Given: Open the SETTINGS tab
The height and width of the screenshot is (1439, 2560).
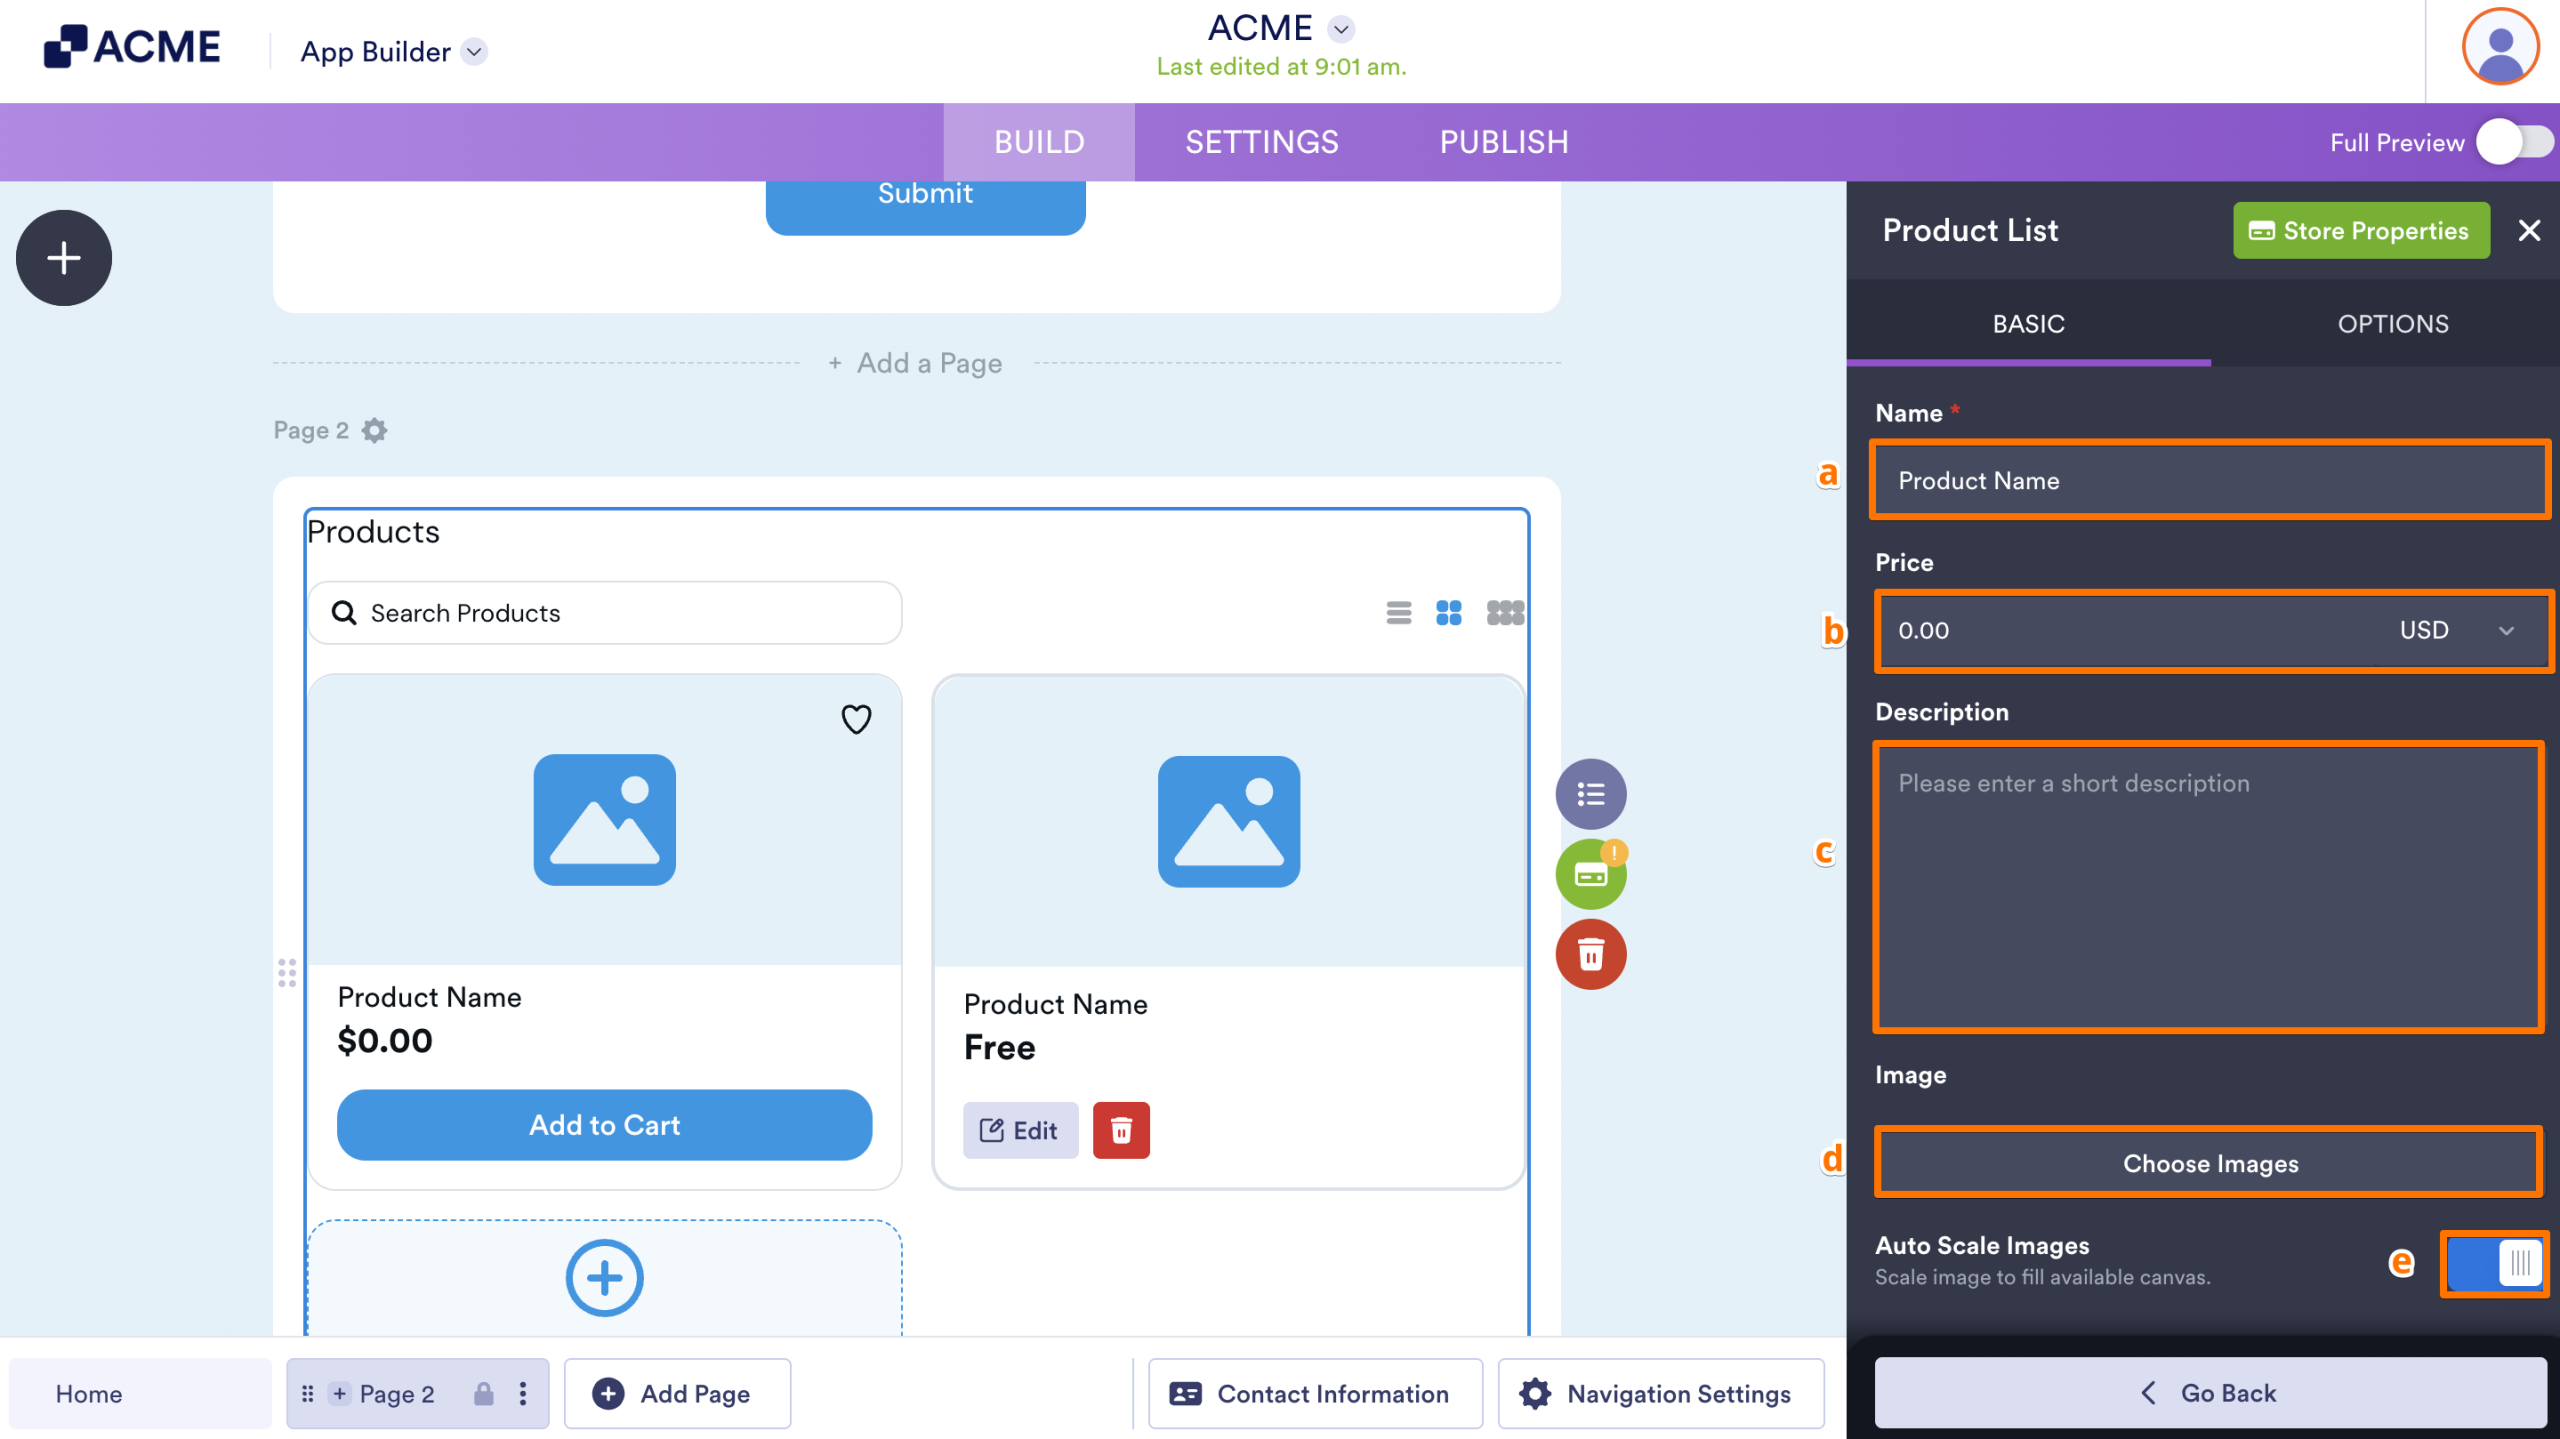Looking at the screenshot, I should coord(1262,142).
